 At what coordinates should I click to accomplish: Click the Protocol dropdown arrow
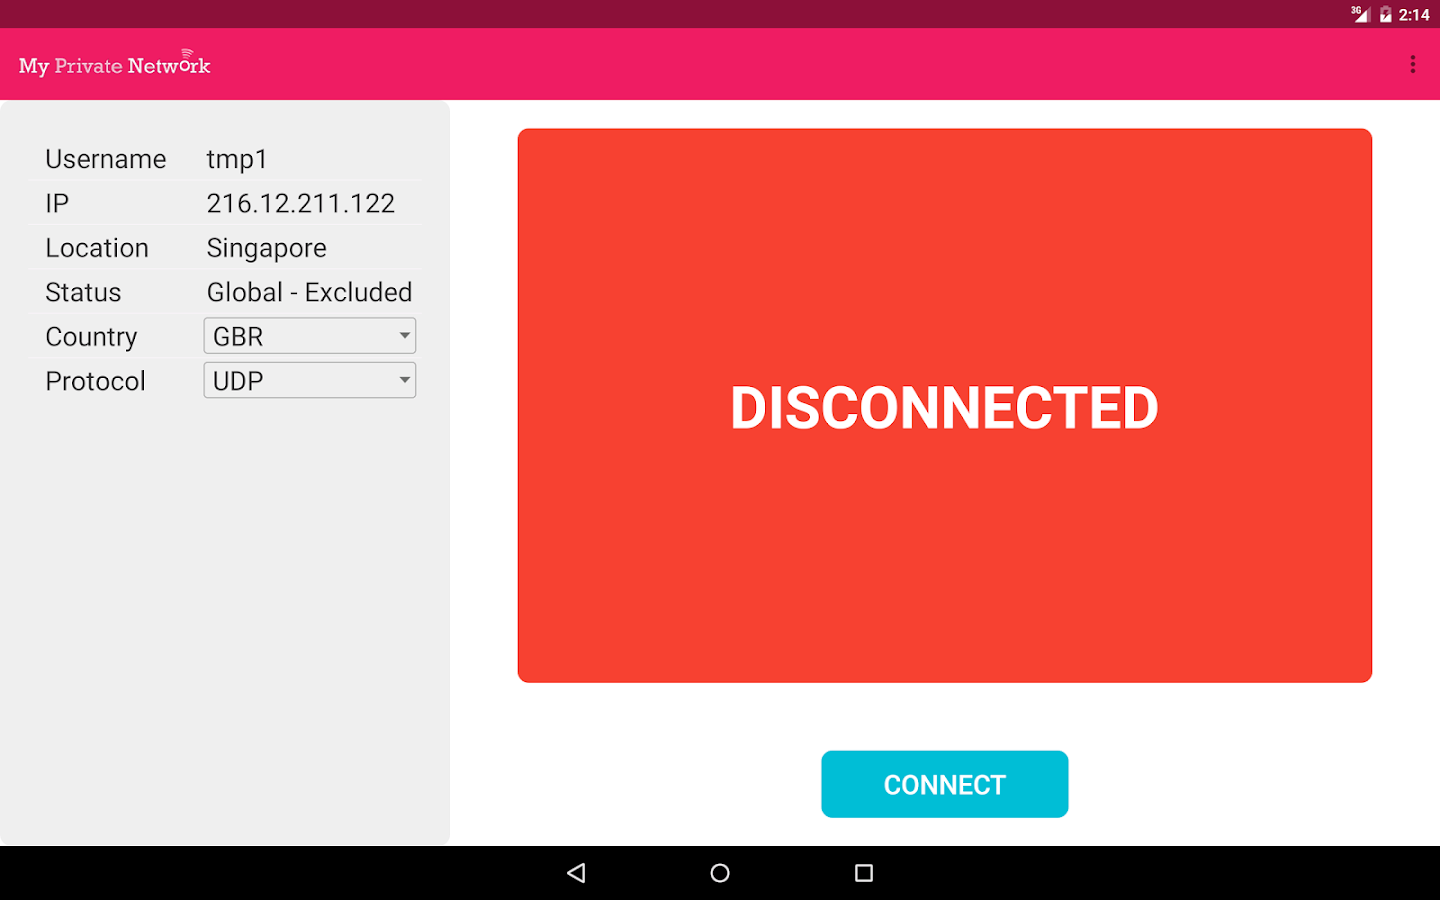pos(404,380)
